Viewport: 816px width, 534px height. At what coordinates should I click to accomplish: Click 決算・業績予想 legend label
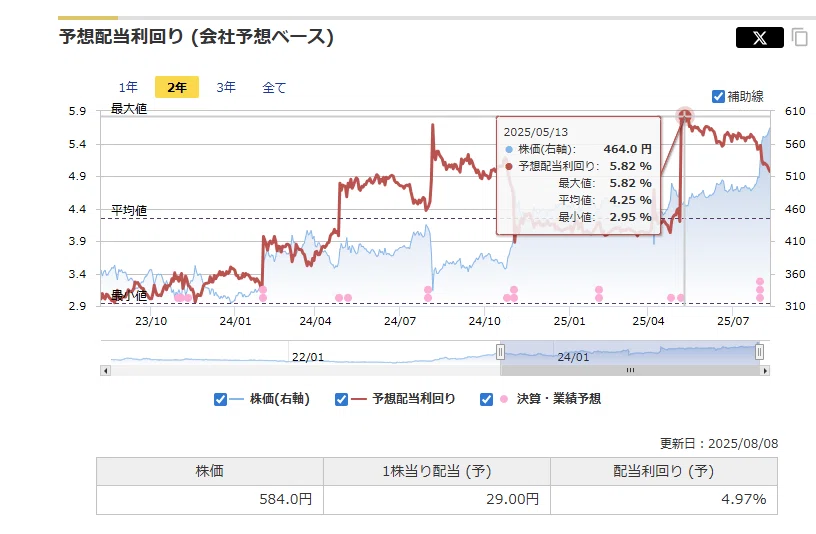pyautogui.click(x=558, y=399)
